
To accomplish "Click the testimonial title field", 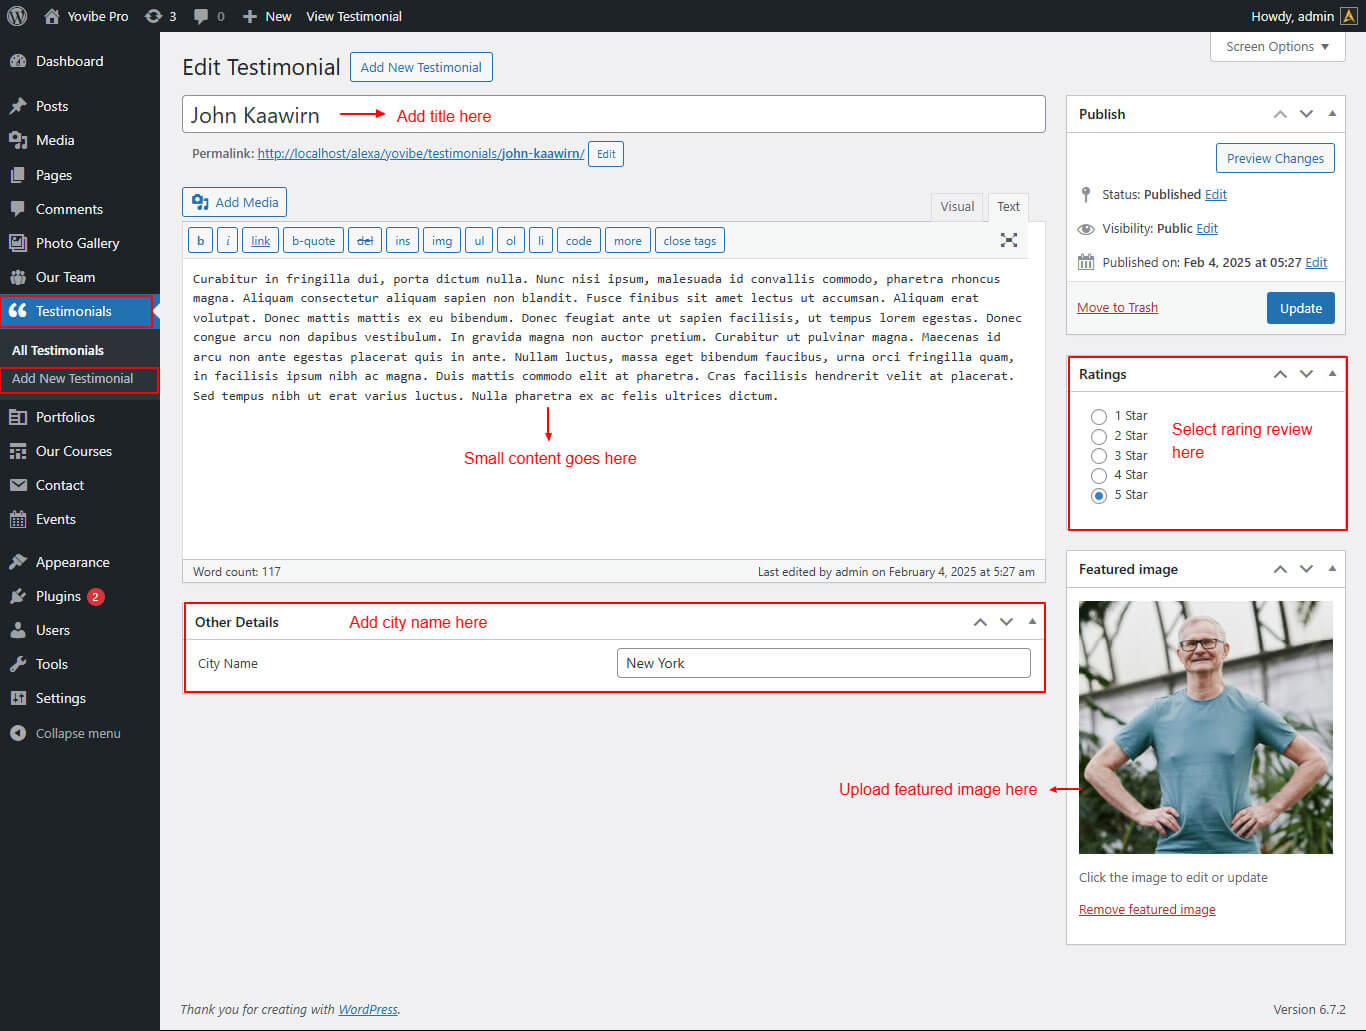I will [x=614, y=114].
